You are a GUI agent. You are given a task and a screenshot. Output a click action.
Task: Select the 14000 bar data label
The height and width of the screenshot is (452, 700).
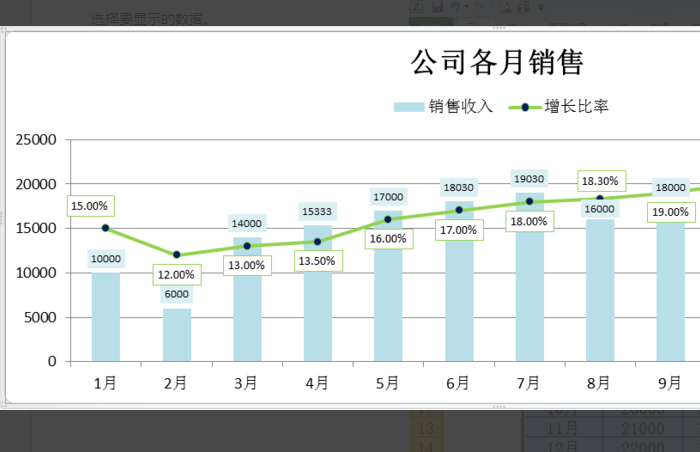pos(247,223)
